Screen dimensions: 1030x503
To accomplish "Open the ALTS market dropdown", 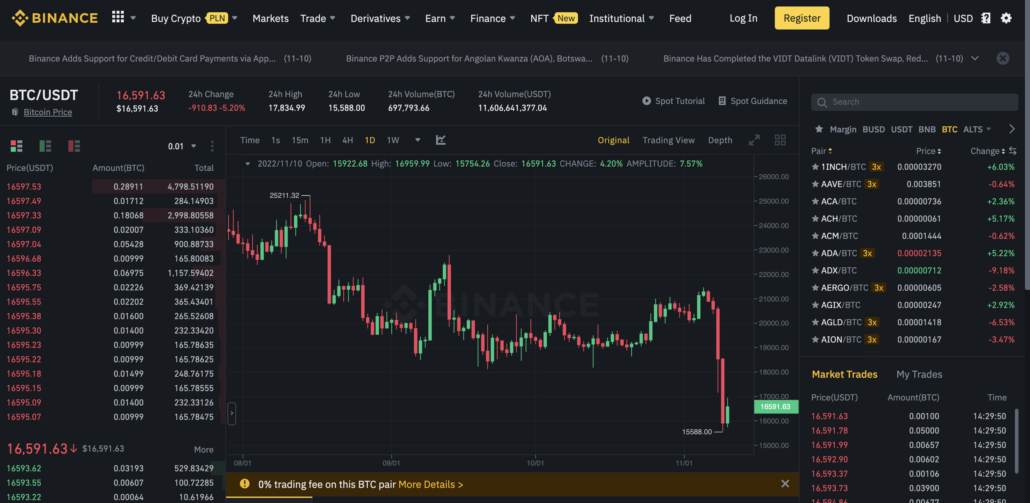I will (977, 129).
